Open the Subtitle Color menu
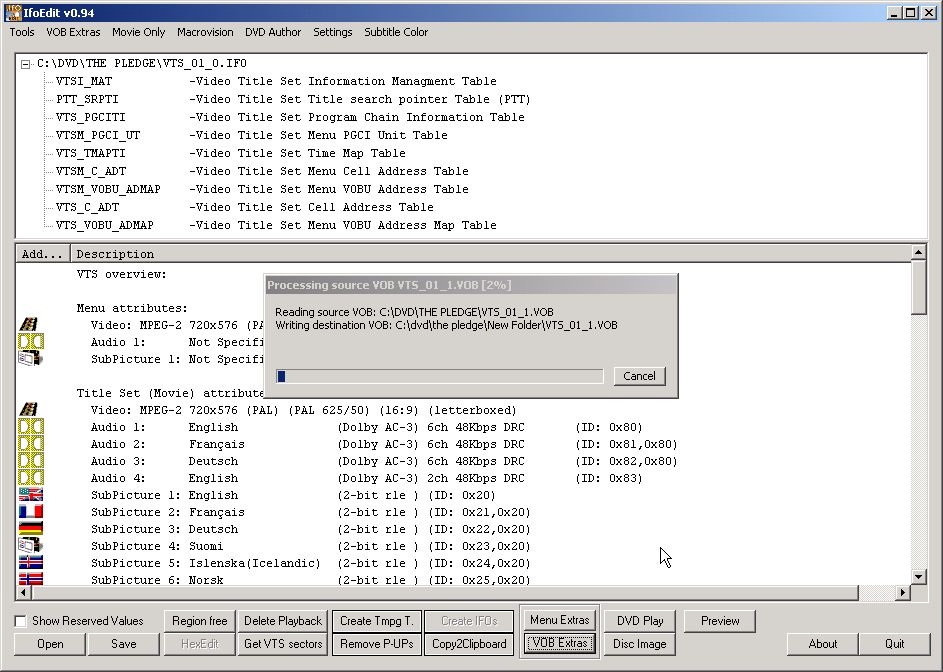 [396, 32]
